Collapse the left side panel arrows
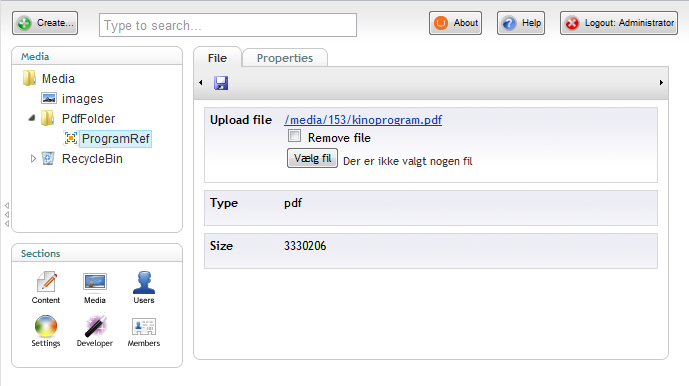Viewport: 689px width, 386px height. 7,214
